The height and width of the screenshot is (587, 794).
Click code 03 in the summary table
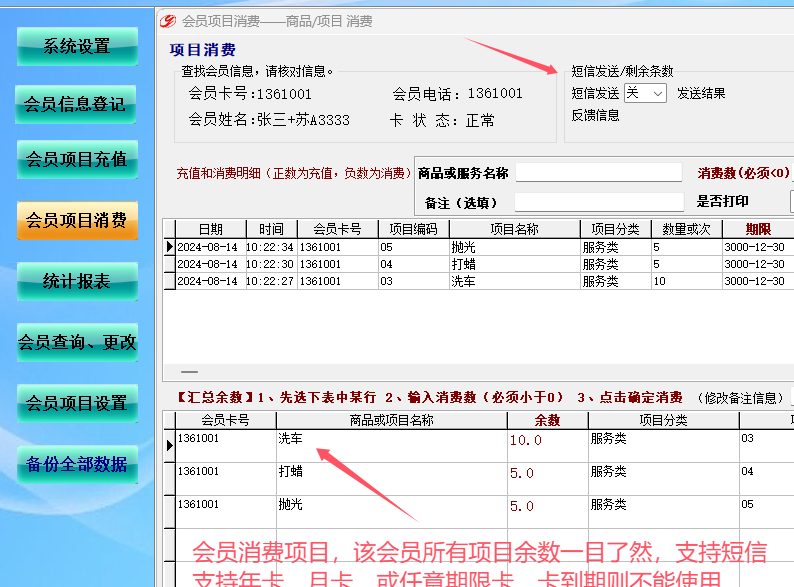pos(747,438)
